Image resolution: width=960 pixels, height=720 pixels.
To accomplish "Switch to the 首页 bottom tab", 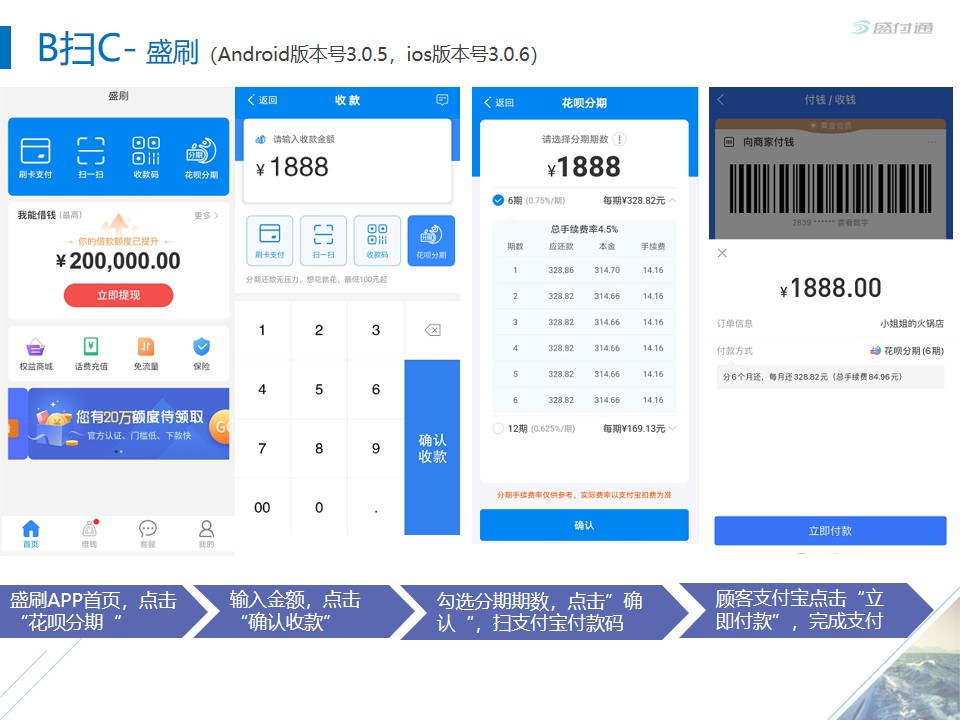I will coord(31,534).
